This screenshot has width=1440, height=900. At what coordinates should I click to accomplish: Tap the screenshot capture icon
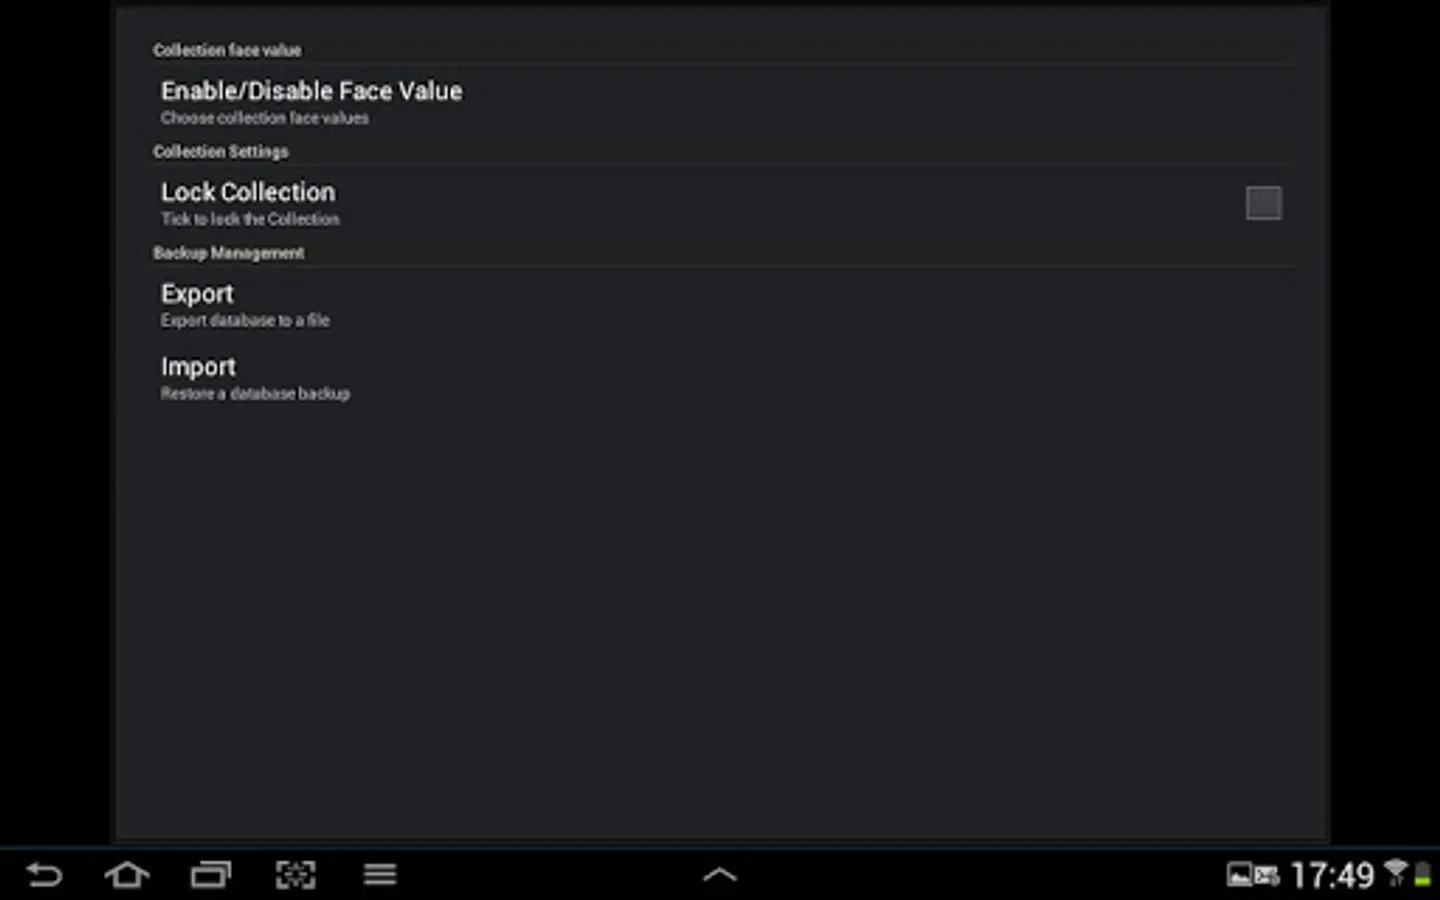[x=295, y=875]
